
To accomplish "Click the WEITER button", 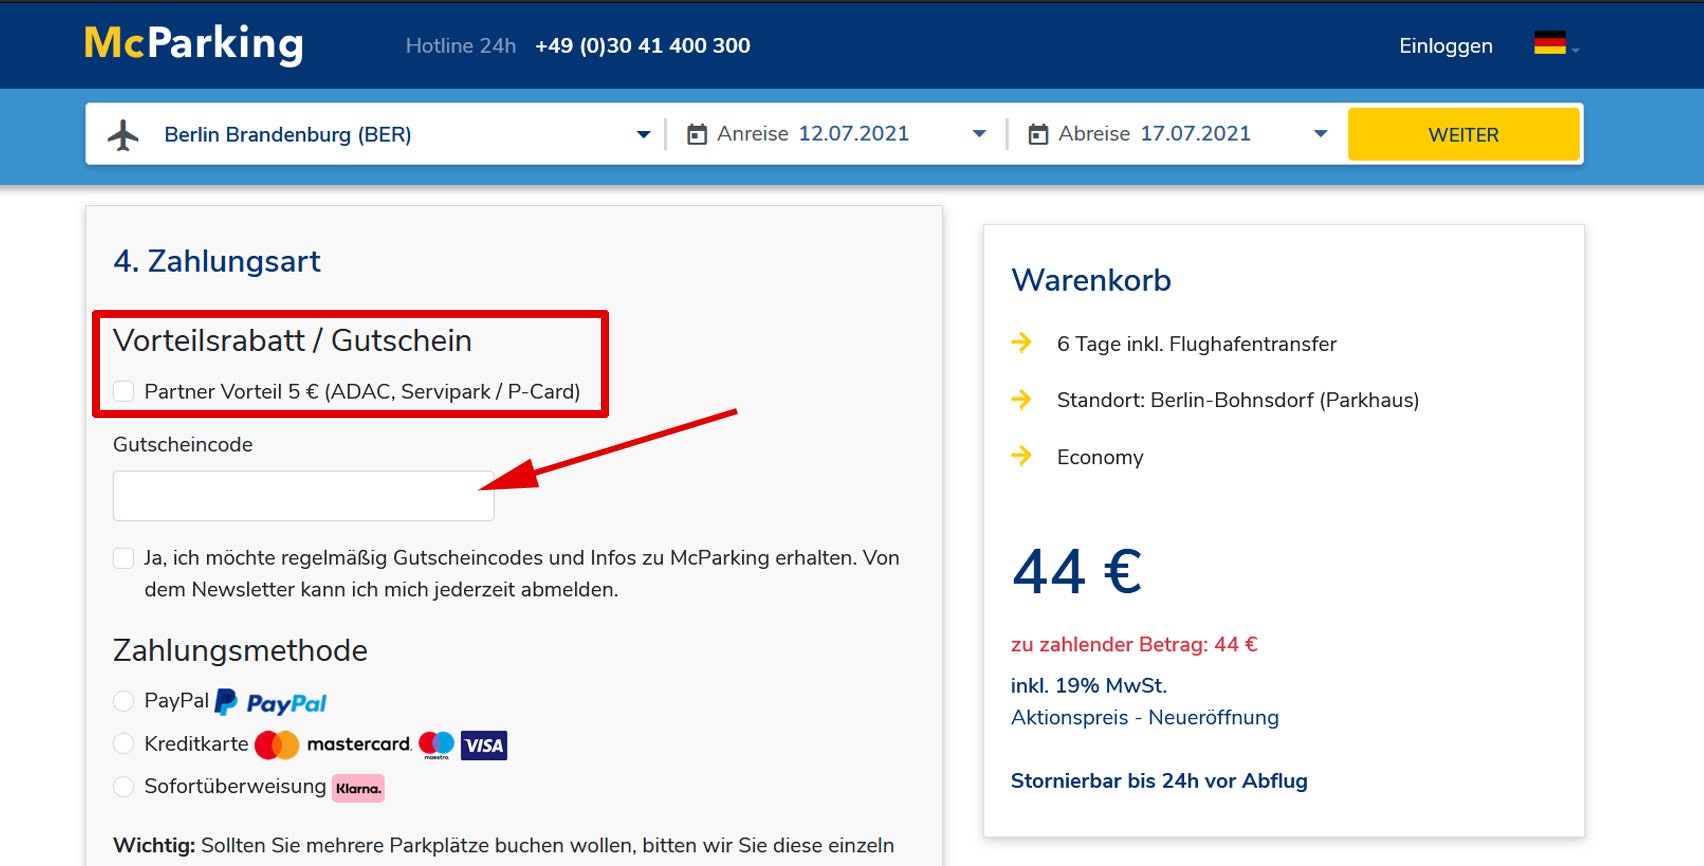I will coord(1464,134).
